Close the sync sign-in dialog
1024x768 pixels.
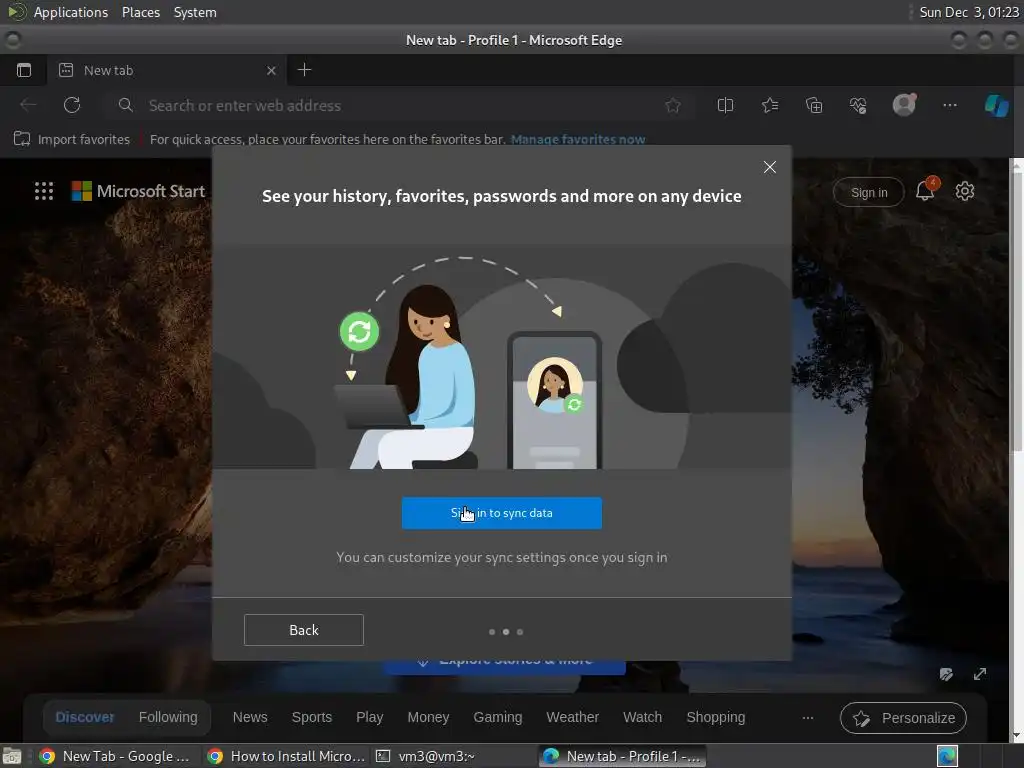[x=770, y=167]
